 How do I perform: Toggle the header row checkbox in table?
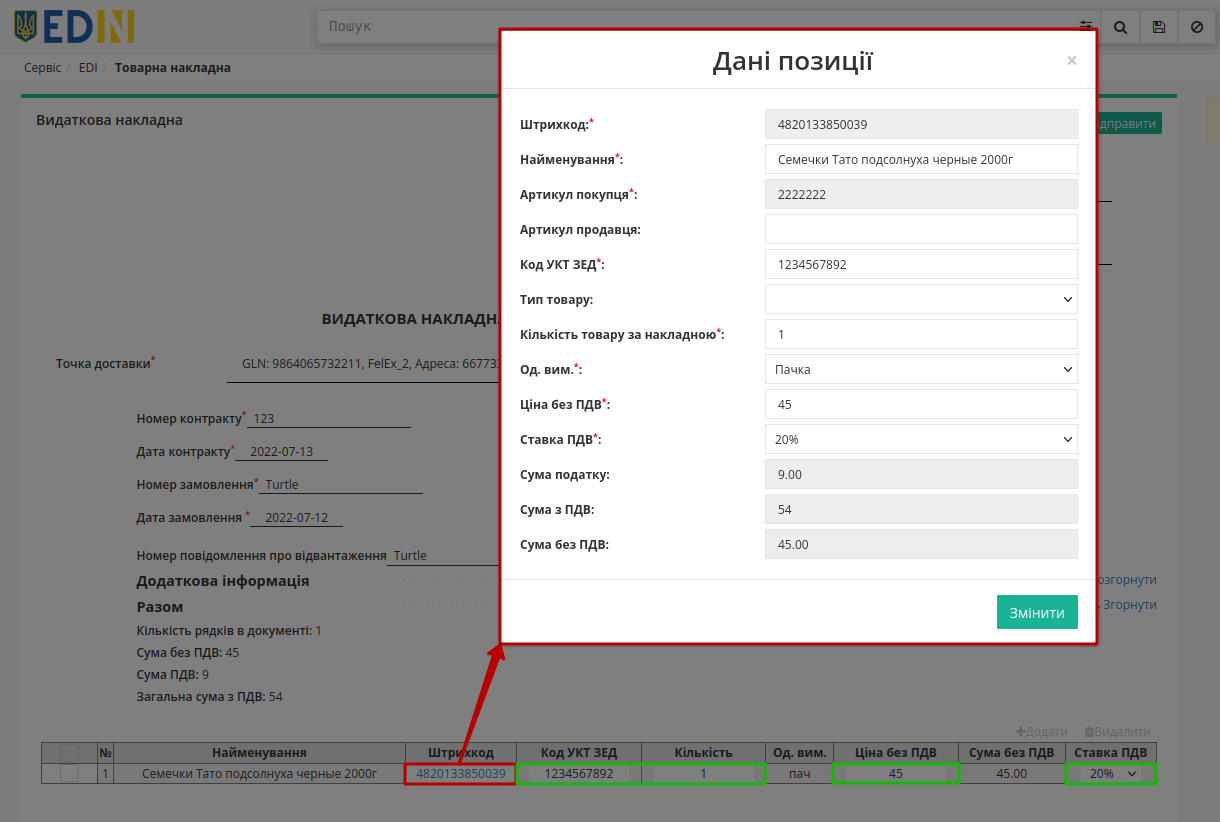69,753
